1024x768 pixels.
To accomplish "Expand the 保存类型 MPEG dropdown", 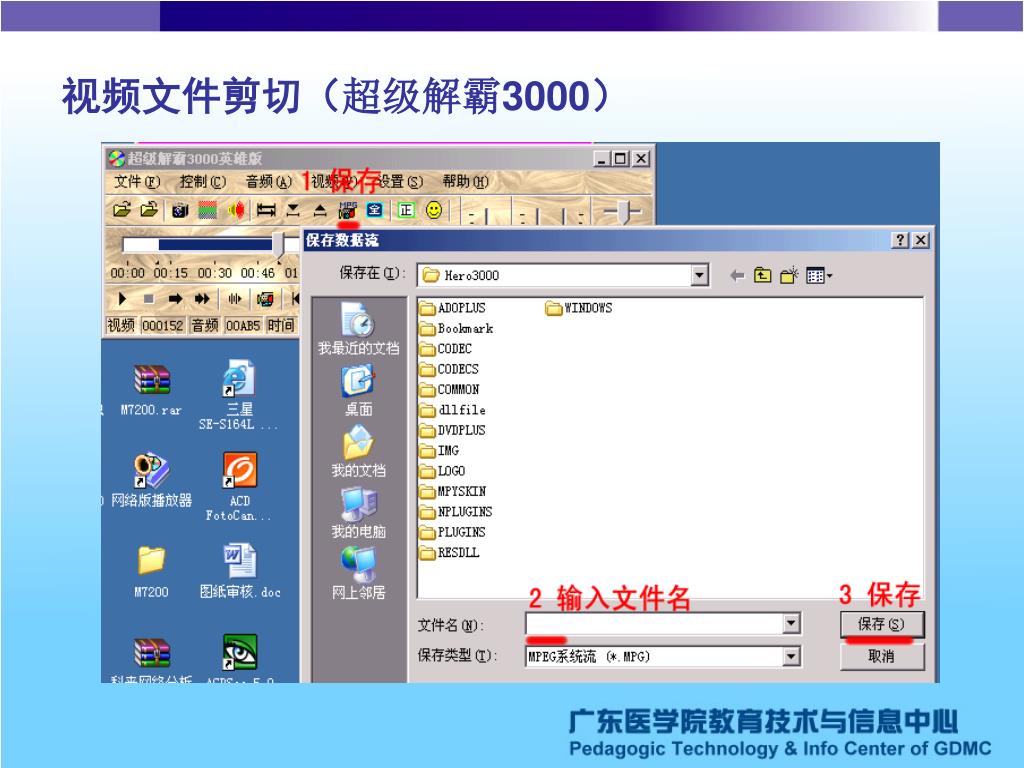I will pyautogui.click(x=791, y=656).
